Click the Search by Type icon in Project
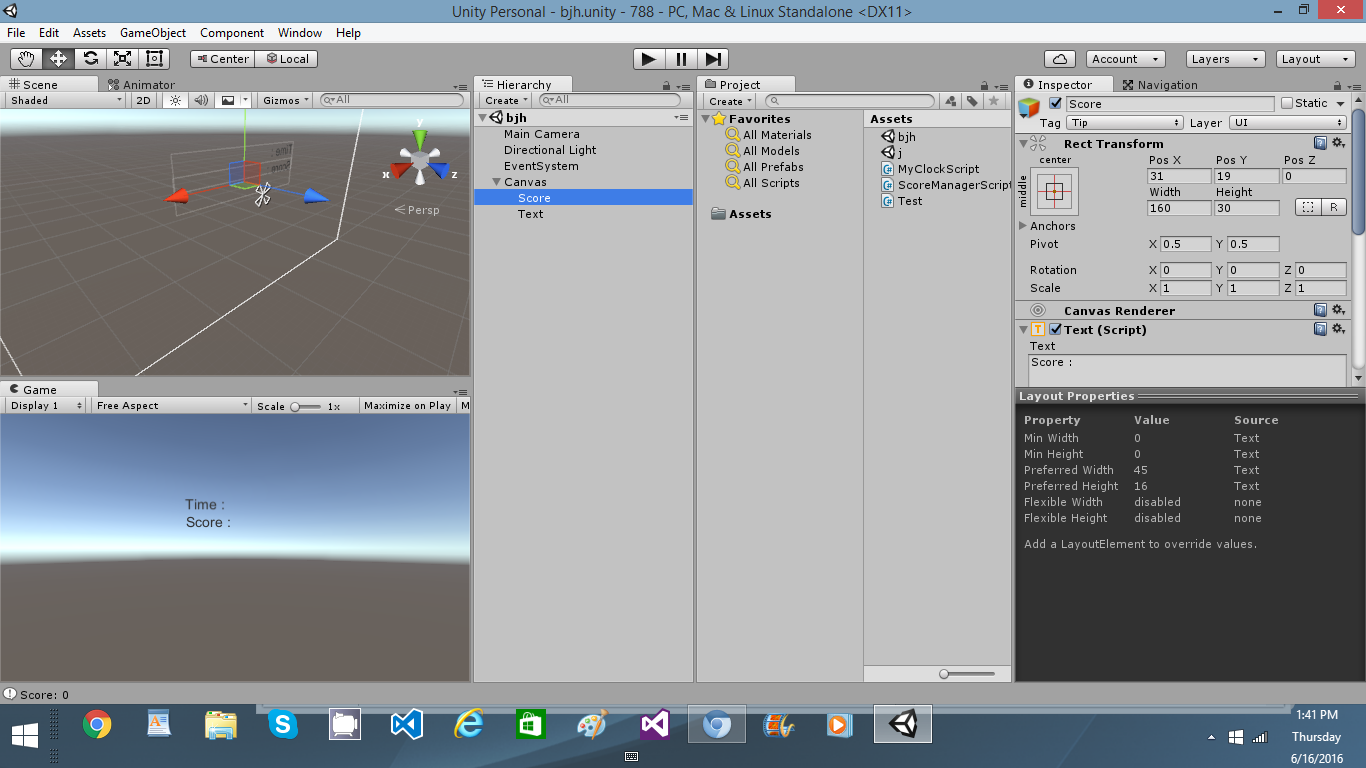Viewport: 1366px width, 768px height. 951,101
